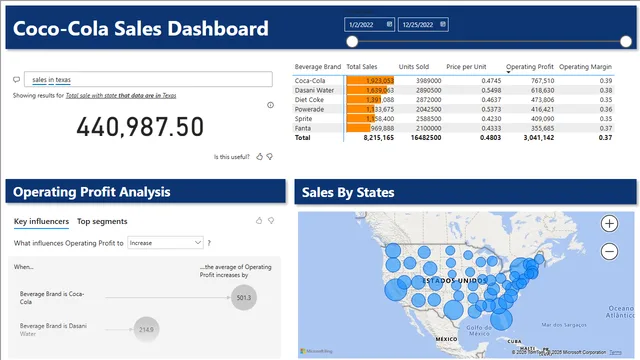Image resolution: width=640 pixels, height=360 pixels.
Task: Open the Increase dropdown
Action: (x=165, y=243)
